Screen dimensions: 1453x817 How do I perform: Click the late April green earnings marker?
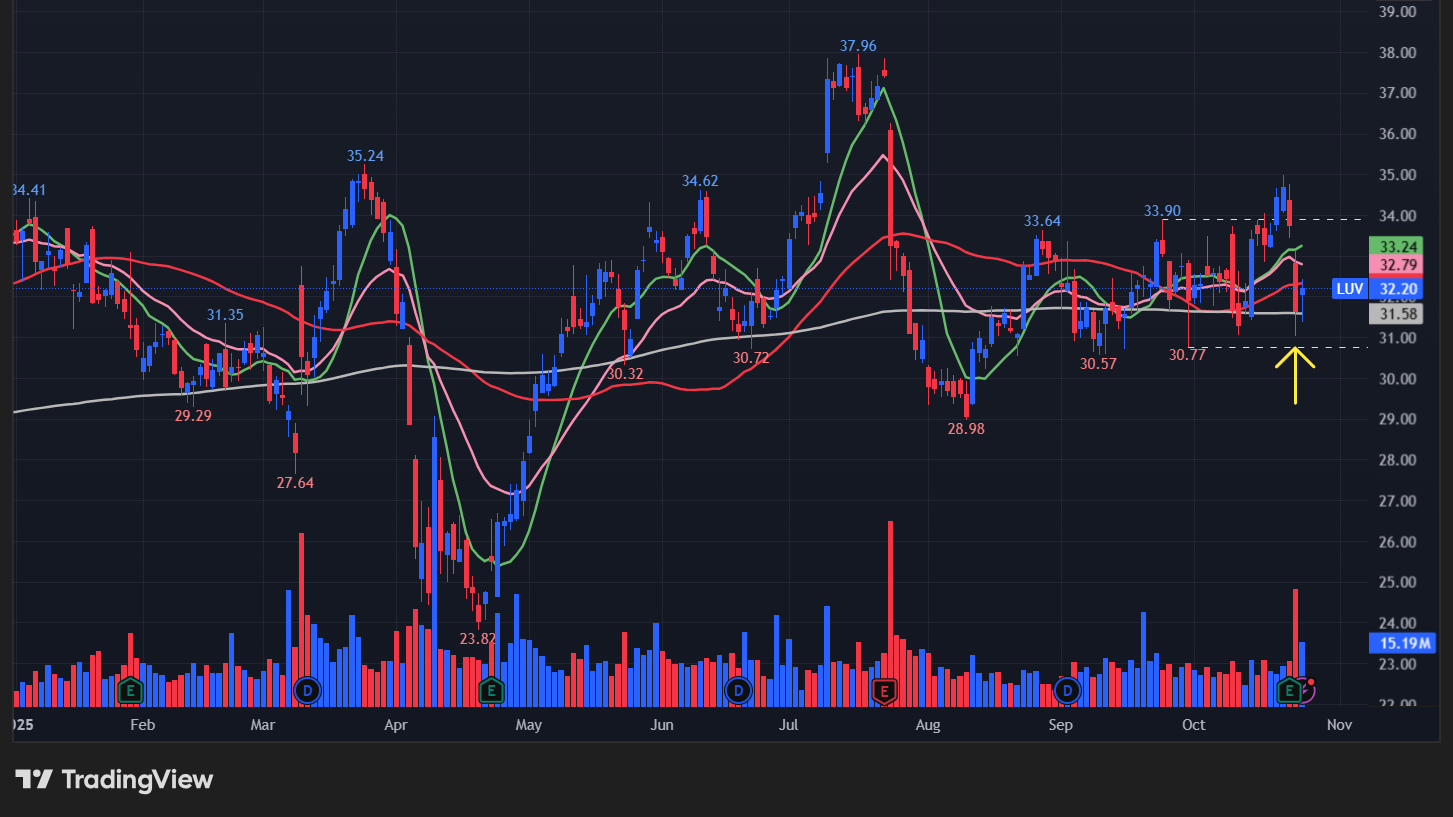click(491, 690)
